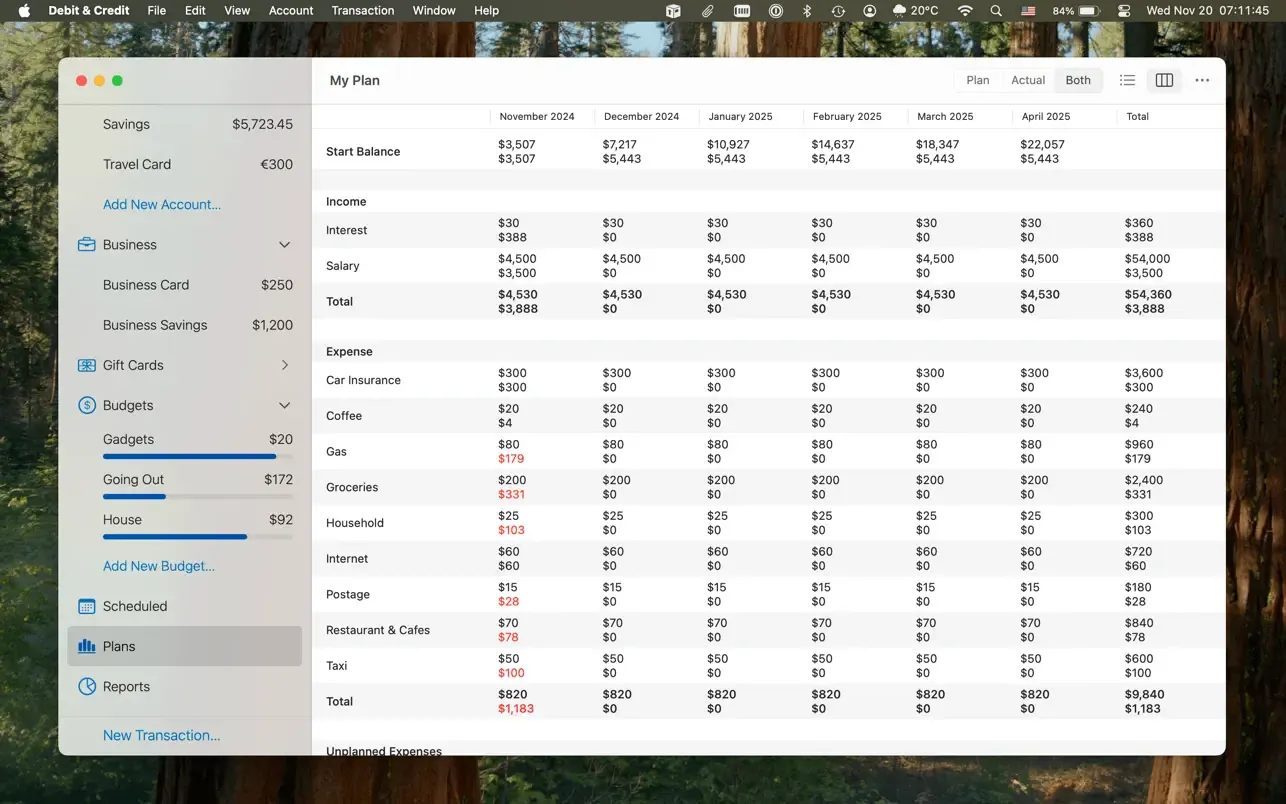Click the Business briefcase icon
This screenshot has height=804, width=1286.
(87, 245)
